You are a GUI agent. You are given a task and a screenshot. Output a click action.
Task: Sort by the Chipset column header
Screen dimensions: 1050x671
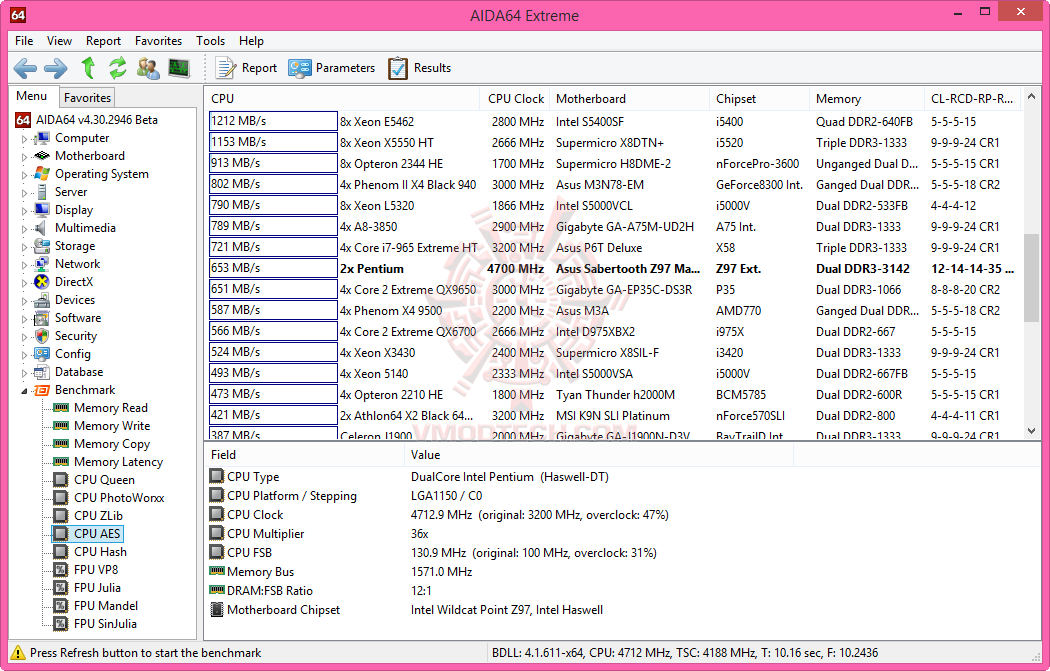(759, 98)
